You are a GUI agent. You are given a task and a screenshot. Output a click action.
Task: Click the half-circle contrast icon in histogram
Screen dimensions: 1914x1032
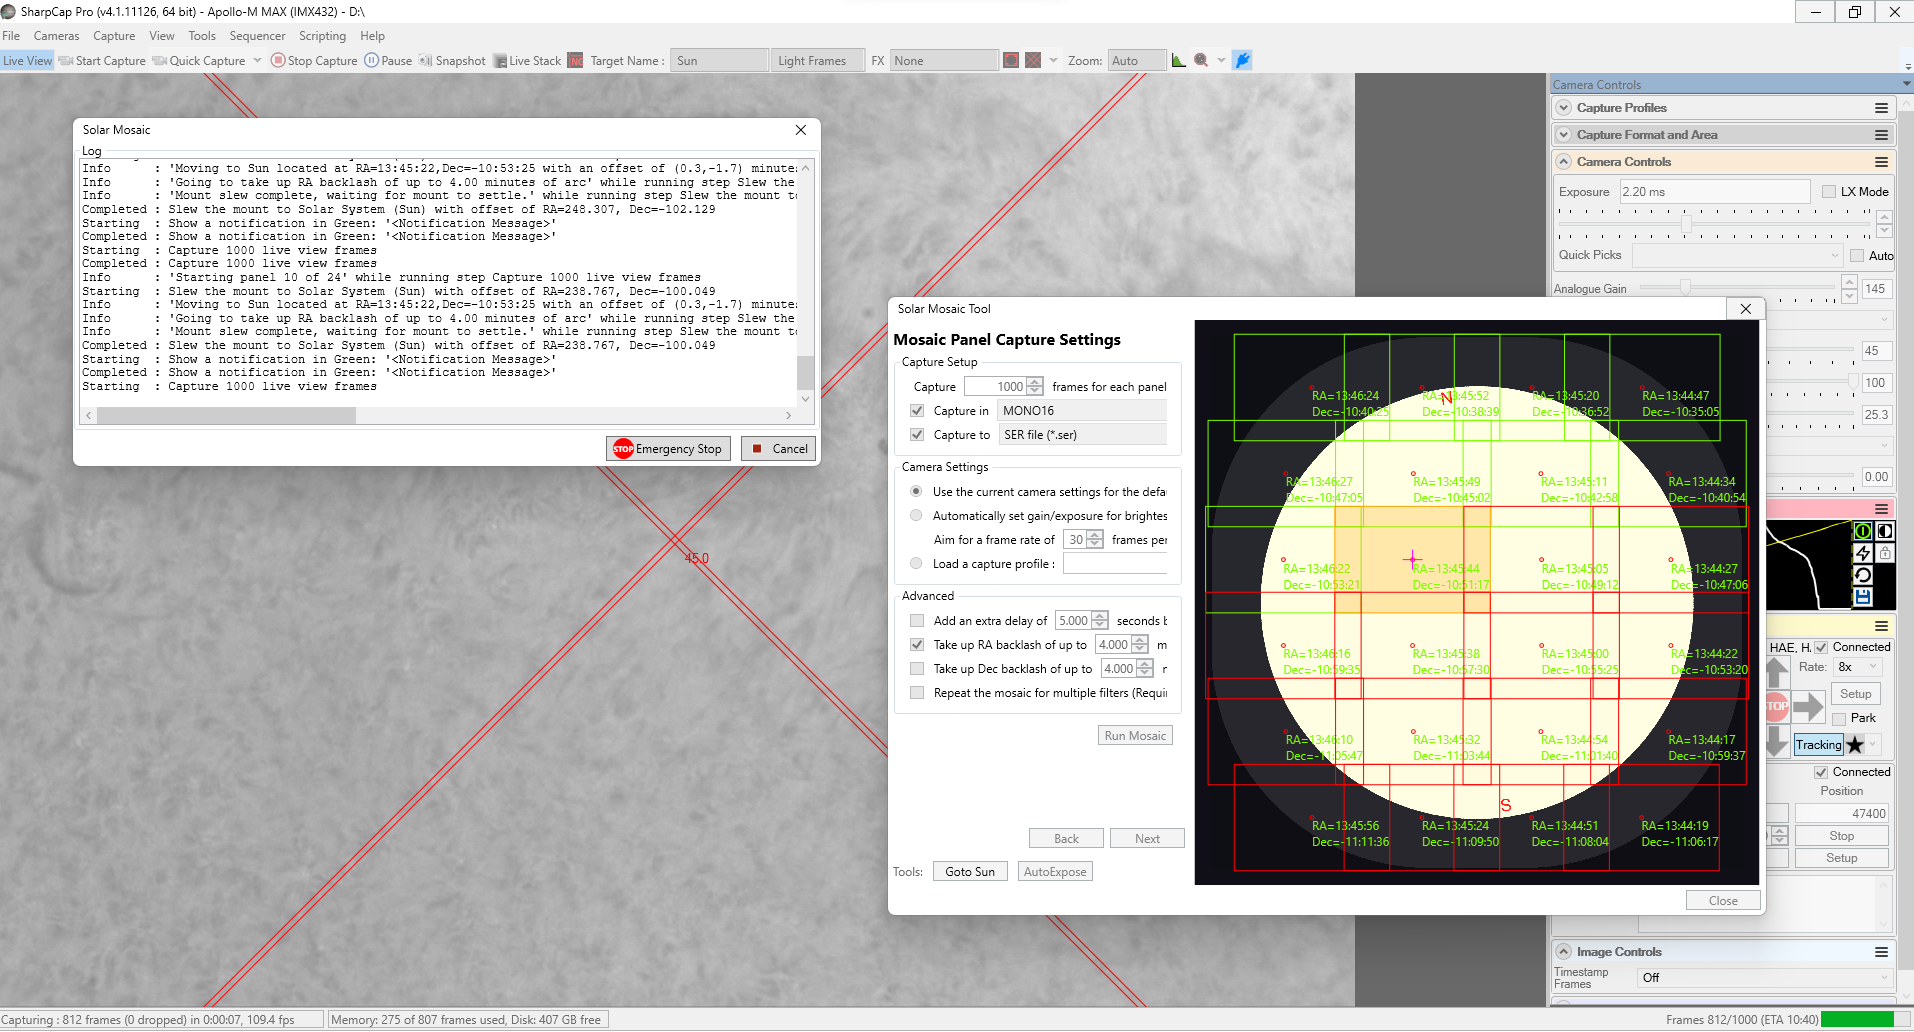coord(1885,531)
